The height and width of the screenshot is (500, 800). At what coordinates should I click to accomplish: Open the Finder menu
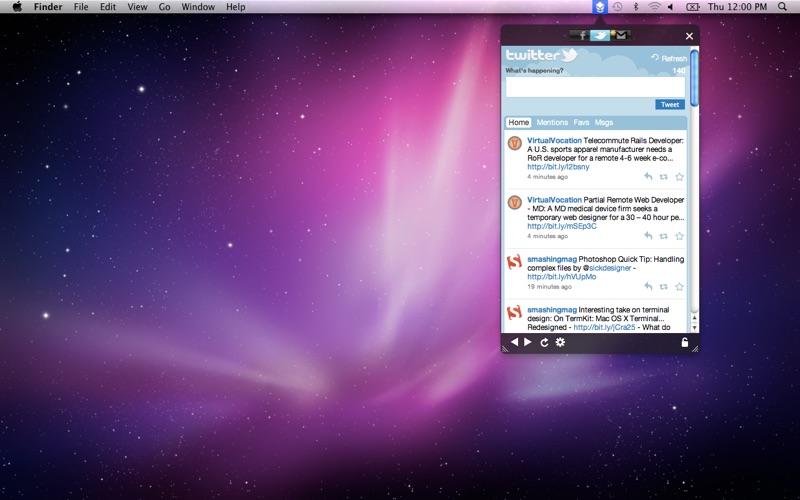click(x=48, y=7)
